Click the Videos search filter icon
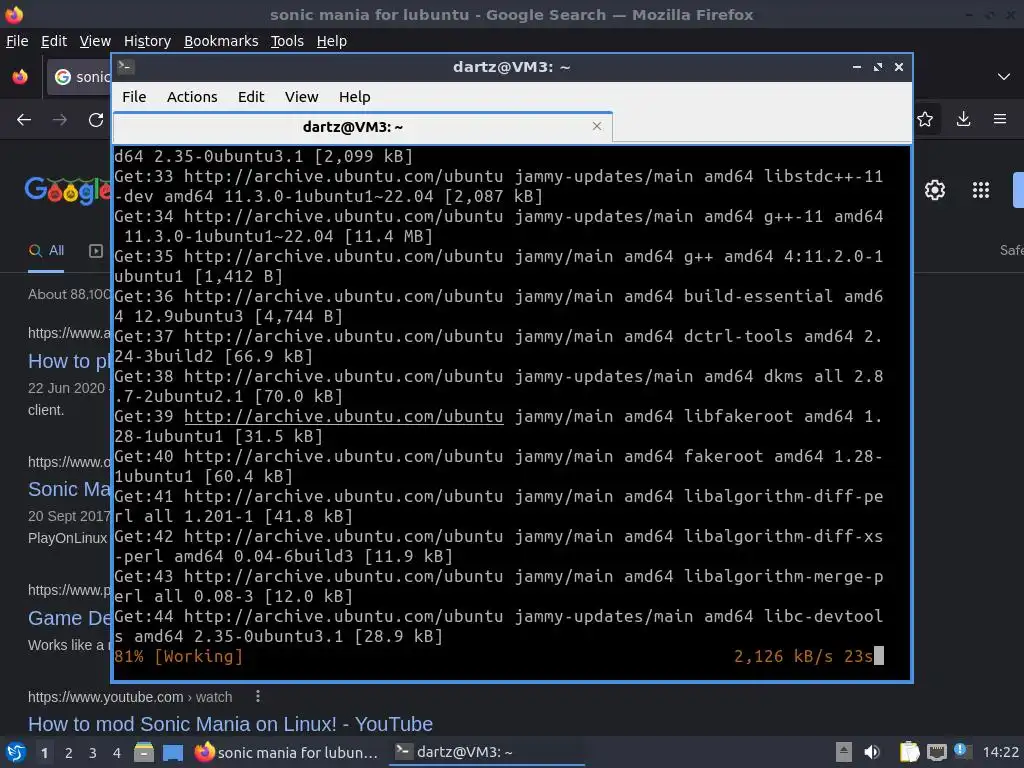The height and width of the screenshot is (768, 1024). coord(96,251)
